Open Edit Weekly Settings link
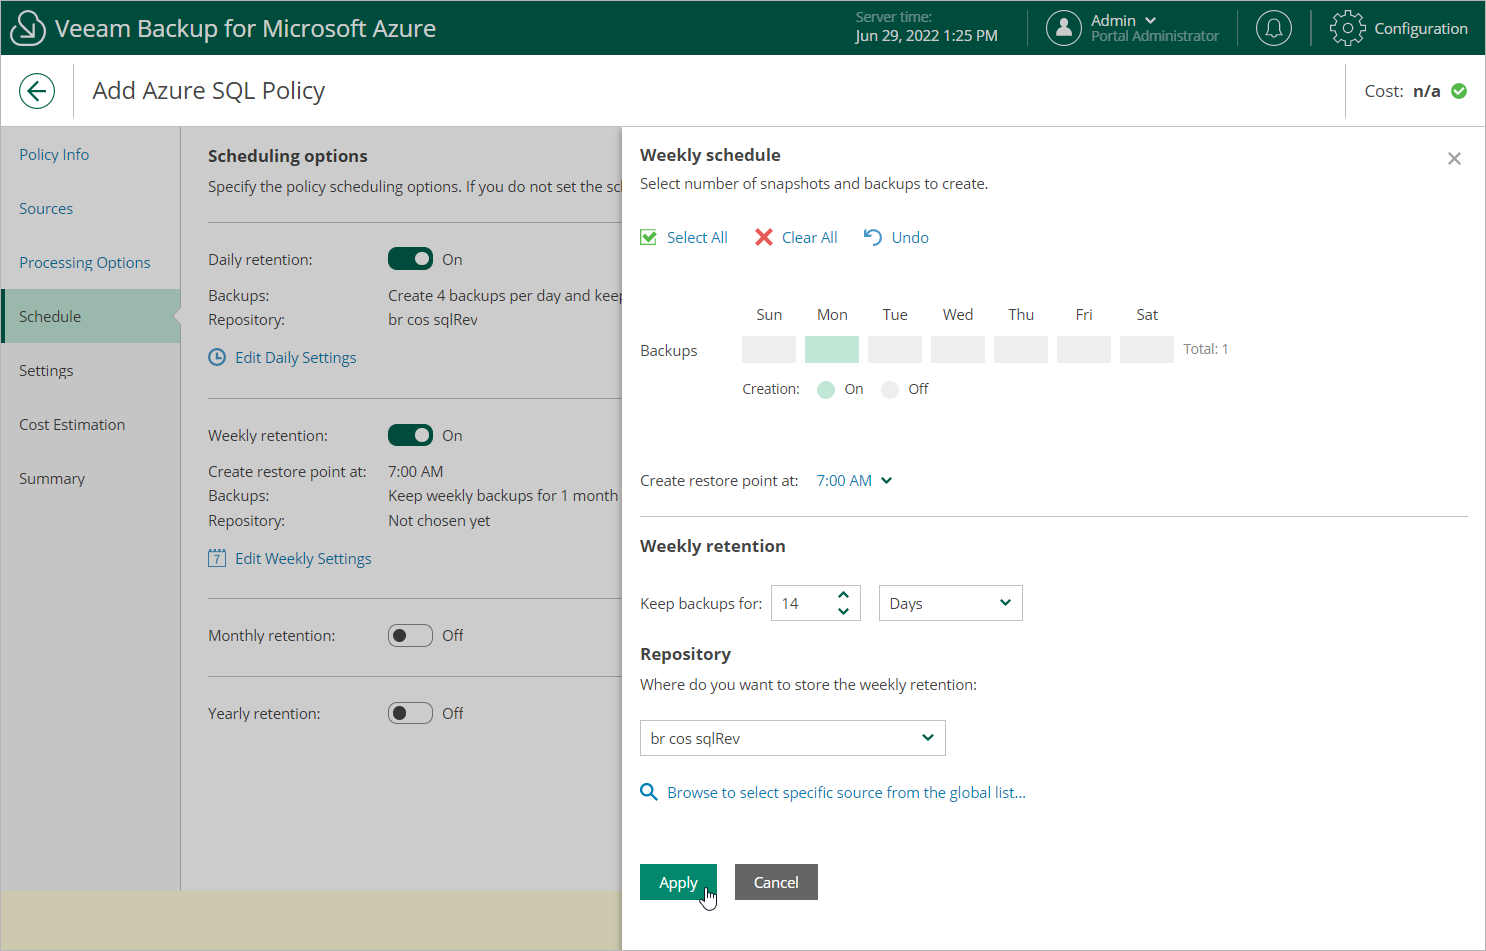The height and width of the screenshot is (951, 1486). coord(302,558)
